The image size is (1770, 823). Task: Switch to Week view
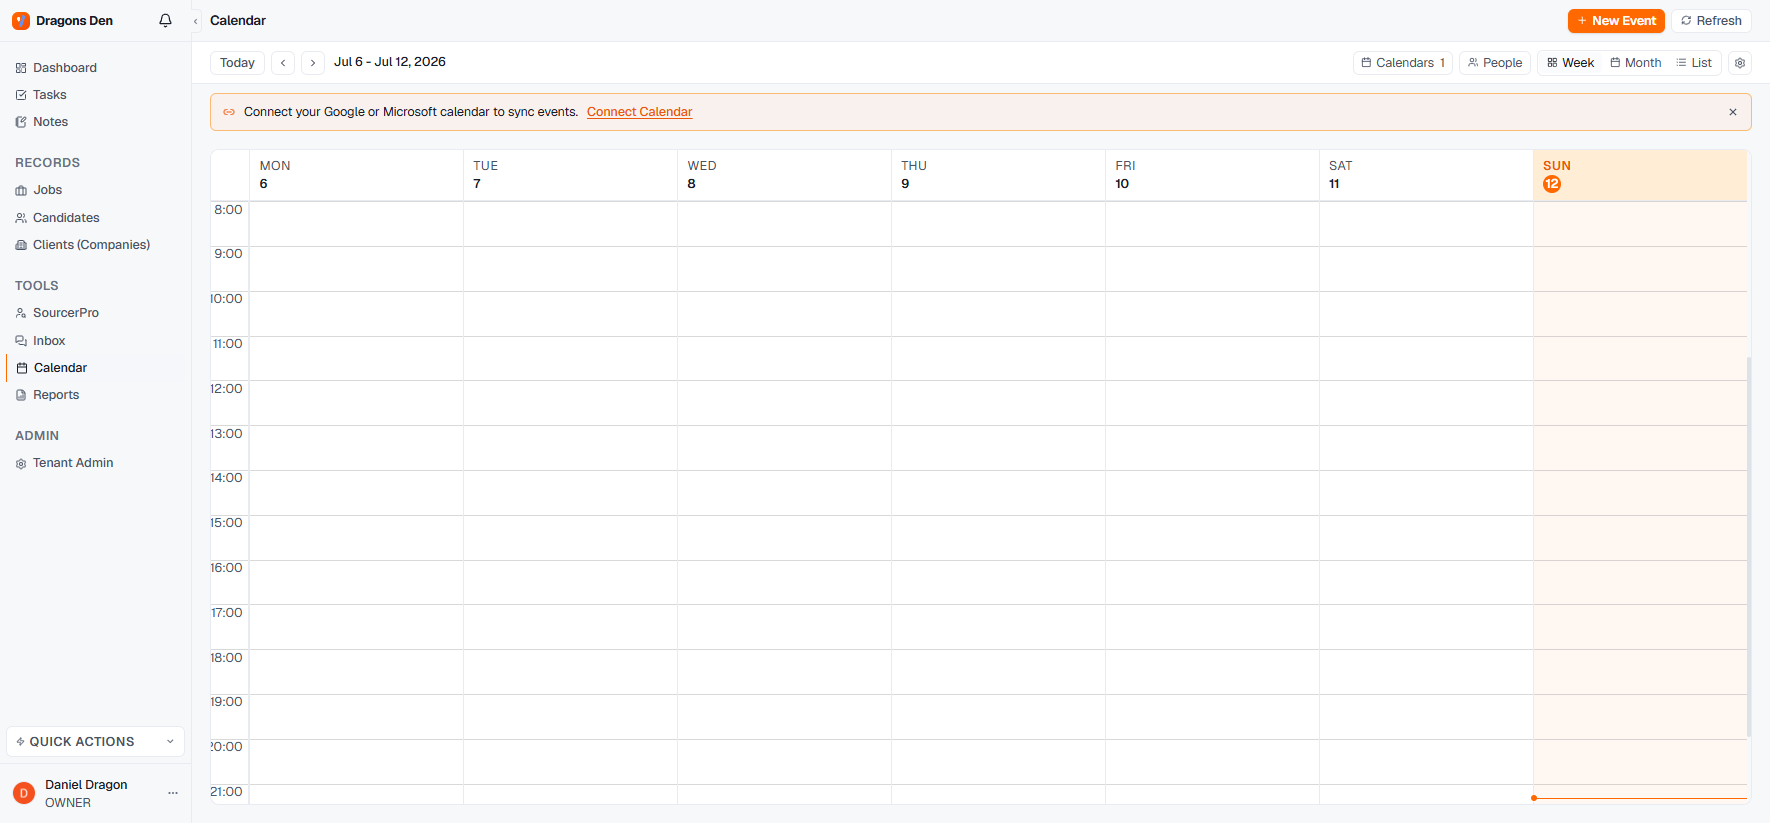[1570, 62]
